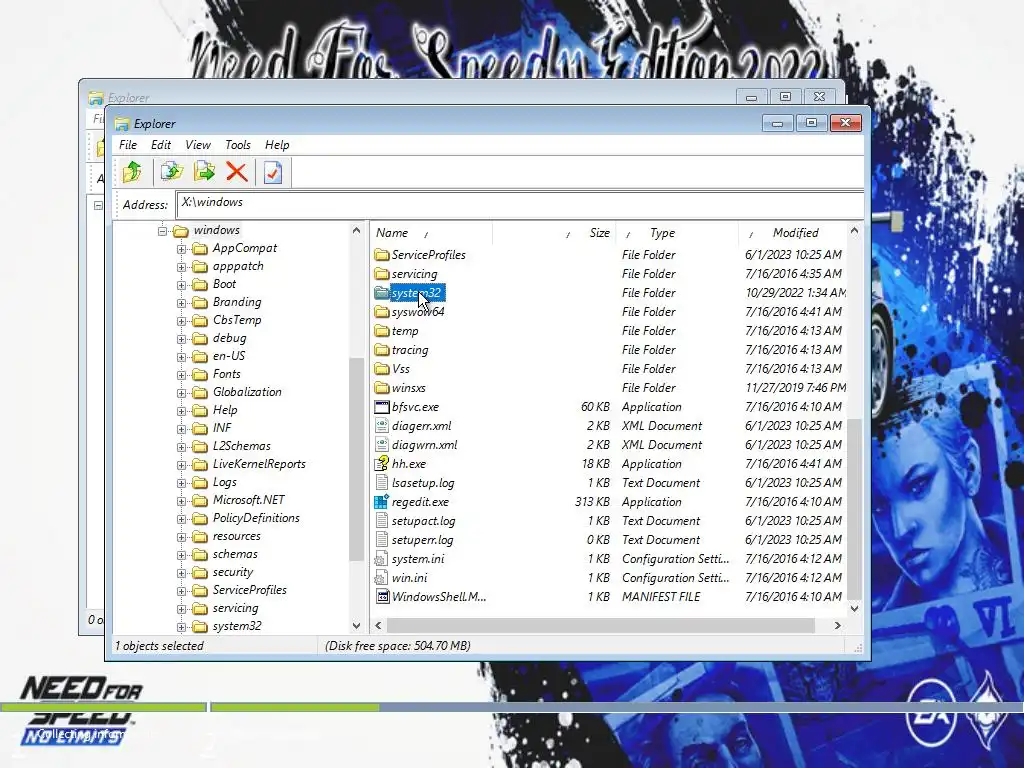Expand the security tree folder
The height and width of the screenshot is (768, 1024).
tap(182, 573)
